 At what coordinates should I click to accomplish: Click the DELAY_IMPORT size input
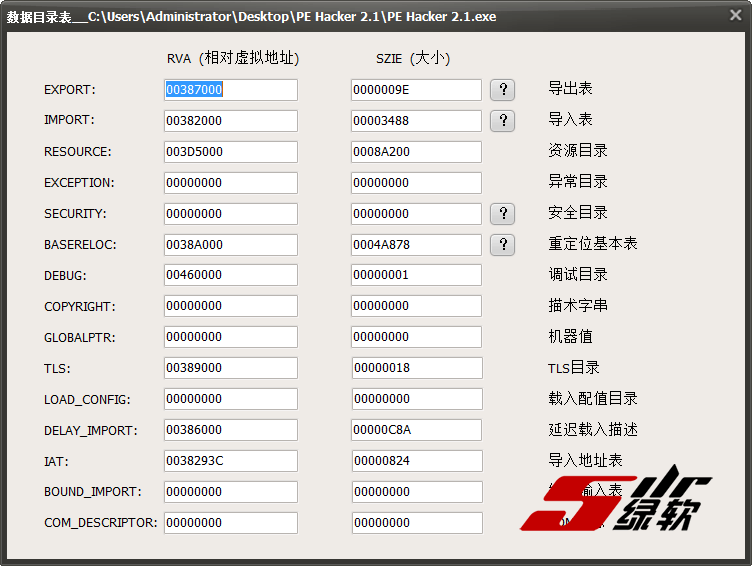pos(416,430)
